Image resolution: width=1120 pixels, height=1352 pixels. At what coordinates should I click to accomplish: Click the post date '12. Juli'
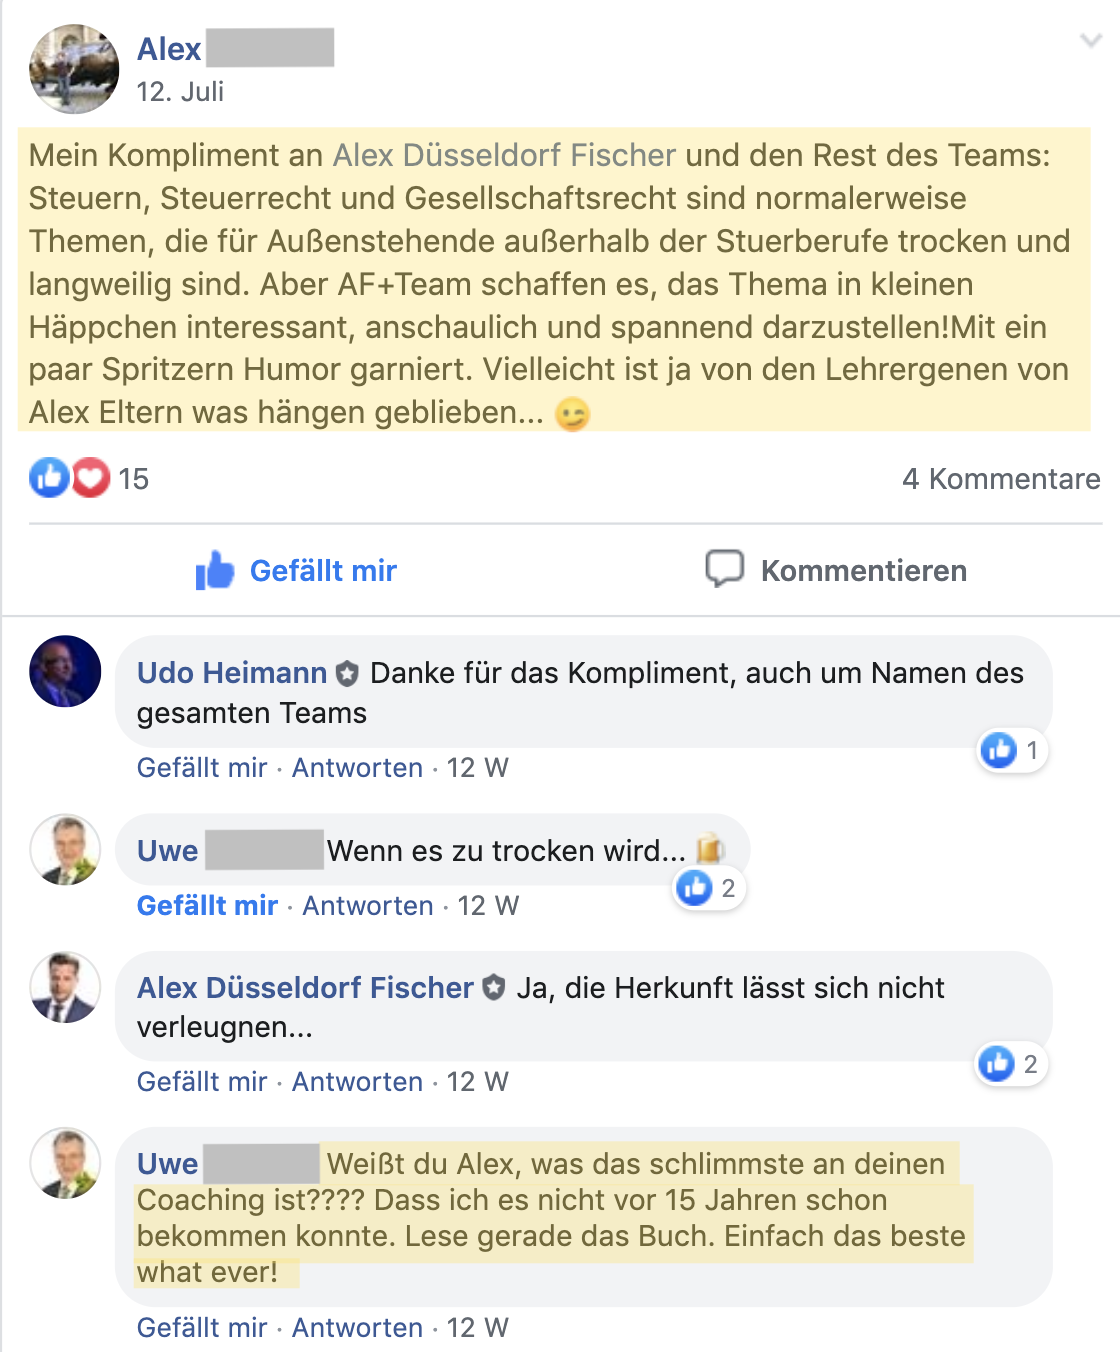(180, 92)
